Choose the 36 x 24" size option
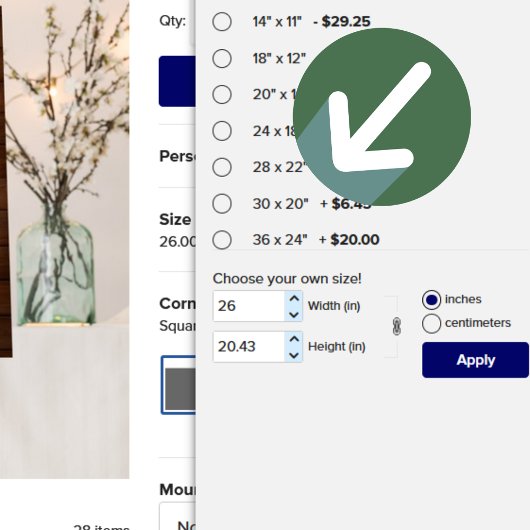 (222, 240)
